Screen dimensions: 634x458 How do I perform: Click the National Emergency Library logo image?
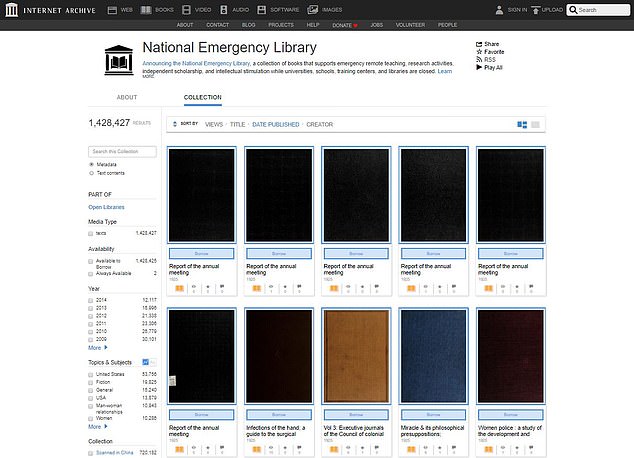[119, 60]
